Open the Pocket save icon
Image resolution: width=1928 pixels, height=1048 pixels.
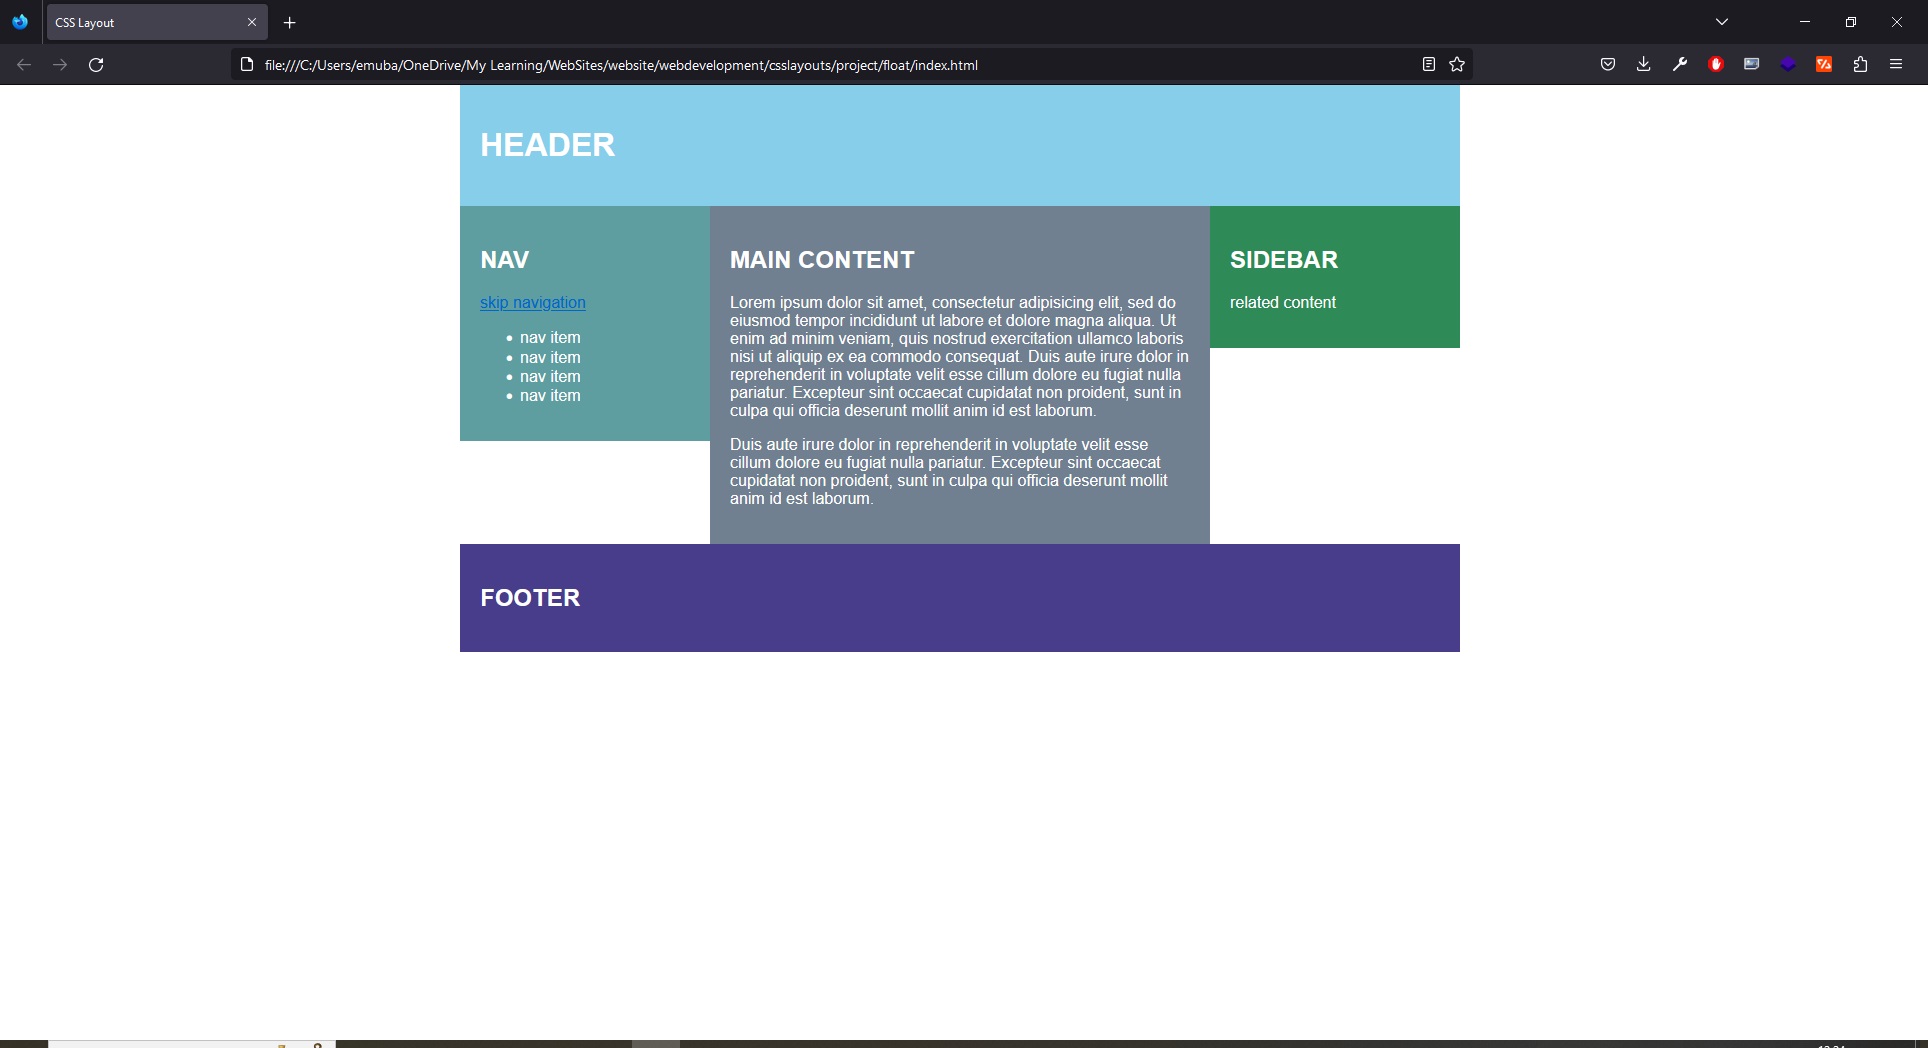1608,65
